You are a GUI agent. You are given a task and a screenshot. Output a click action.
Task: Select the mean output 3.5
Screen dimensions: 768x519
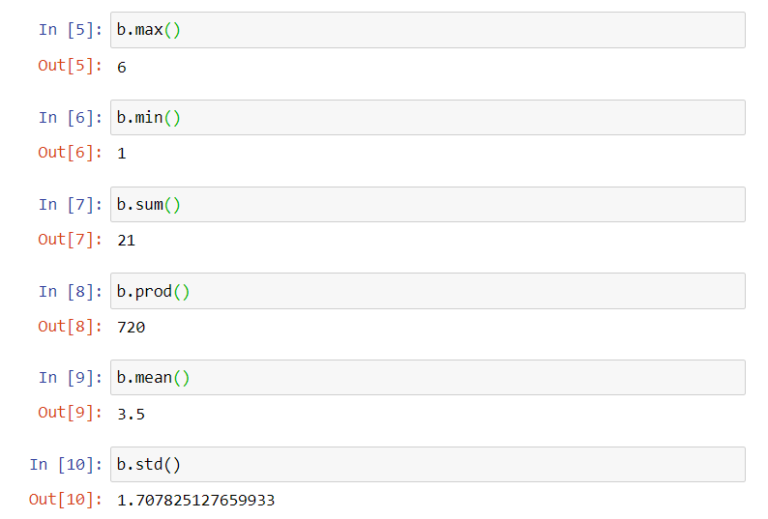(131, 414)
